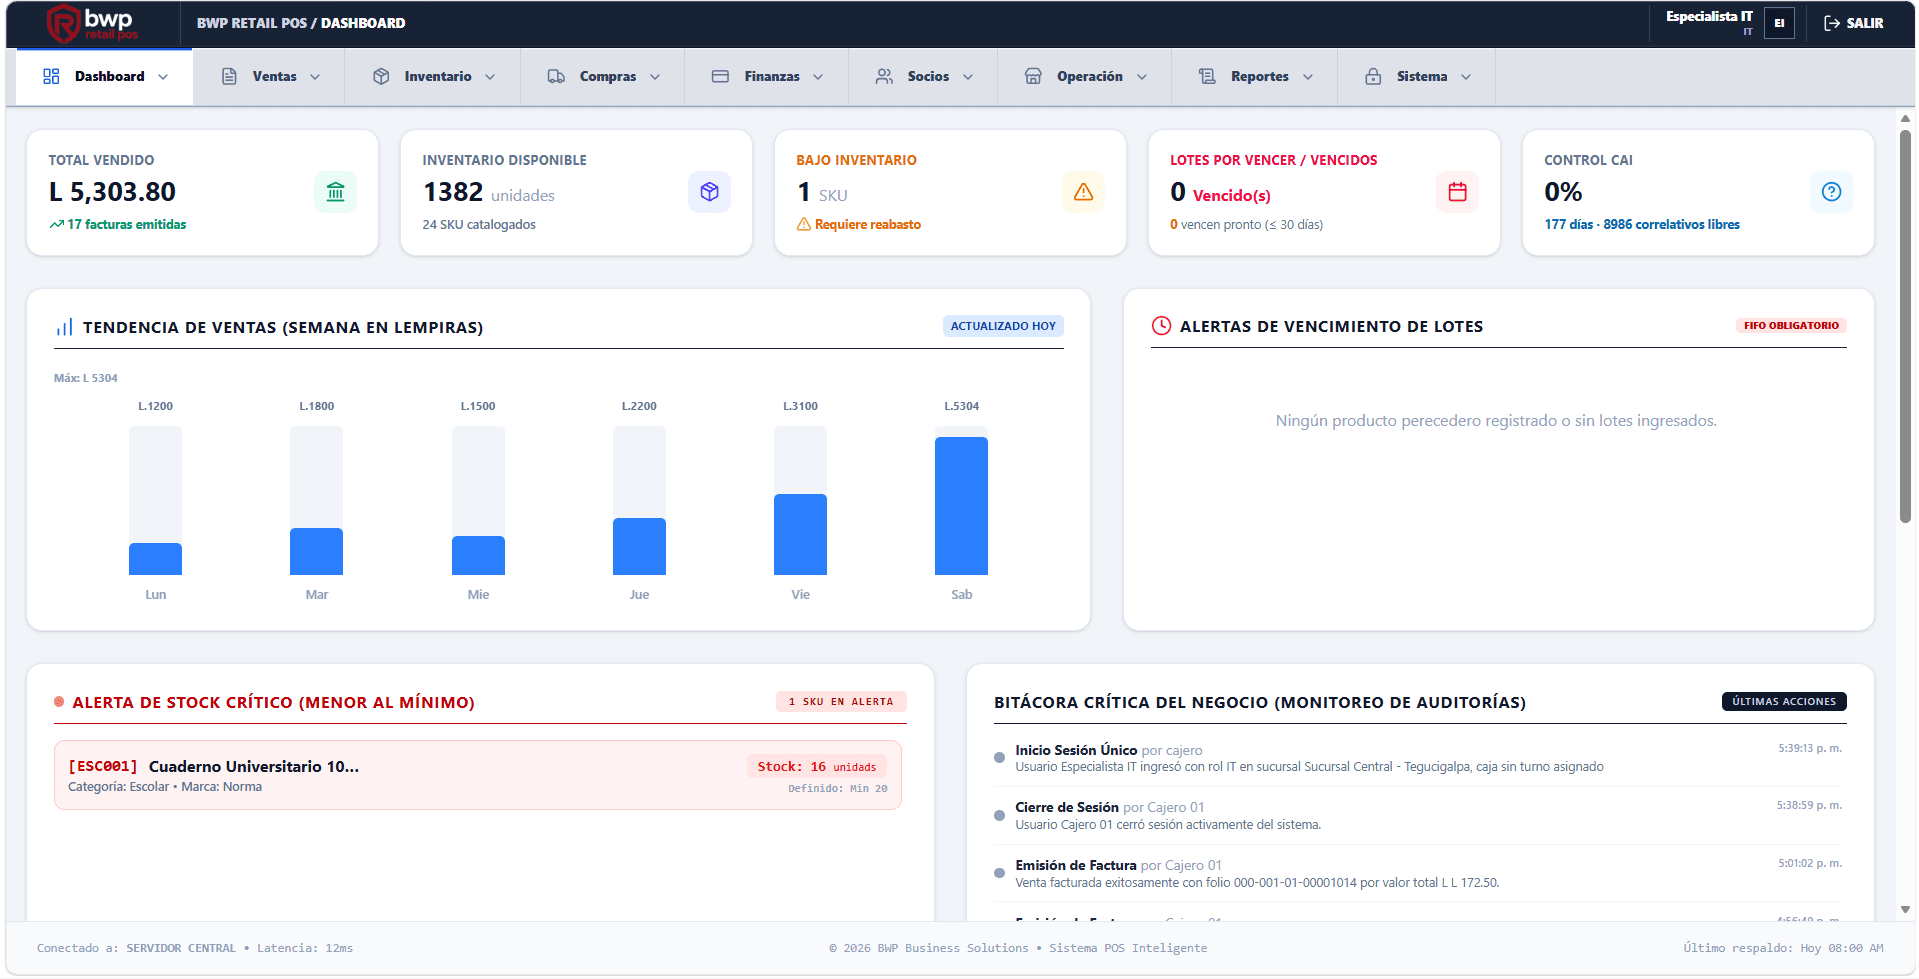The width and height of the screenshot is (1919, 979).
Task: Click the Sistema lock icon
Action: pos(1373,76)
